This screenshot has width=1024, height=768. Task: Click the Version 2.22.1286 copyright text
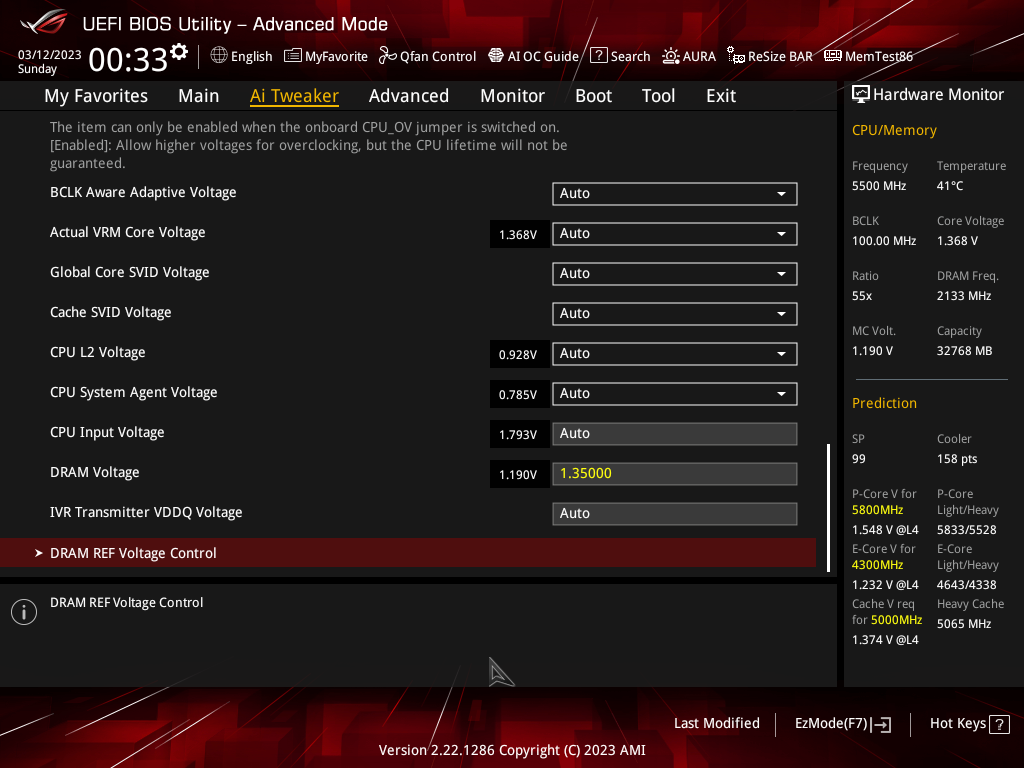[x=512, y=750]
